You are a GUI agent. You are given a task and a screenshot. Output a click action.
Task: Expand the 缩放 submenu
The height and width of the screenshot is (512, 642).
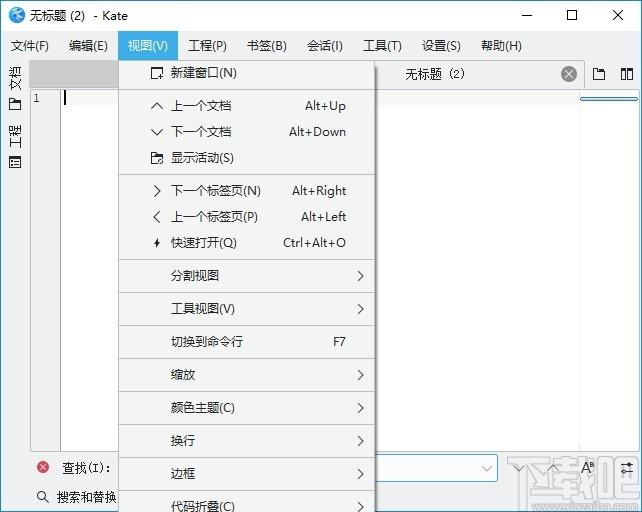tap(246, 375)
